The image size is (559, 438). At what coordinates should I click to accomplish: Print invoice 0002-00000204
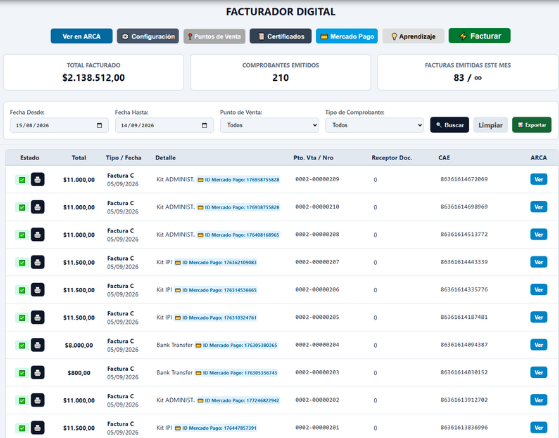pyautogui.click(x=37, y=345)
